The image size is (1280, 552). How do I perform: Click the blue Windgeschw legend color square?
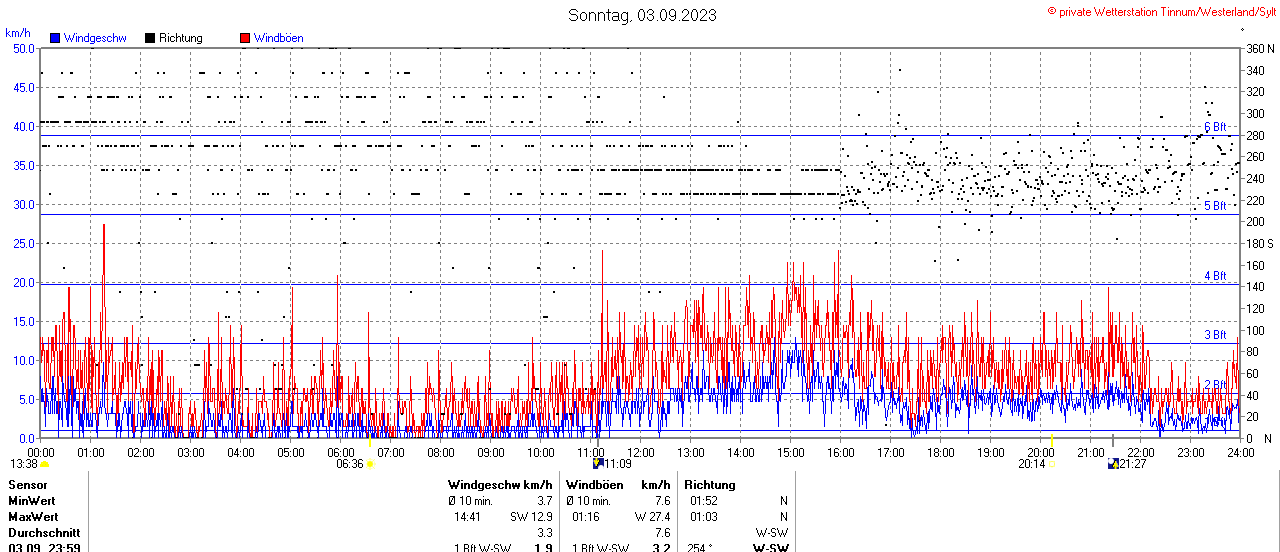click(54, 38)
